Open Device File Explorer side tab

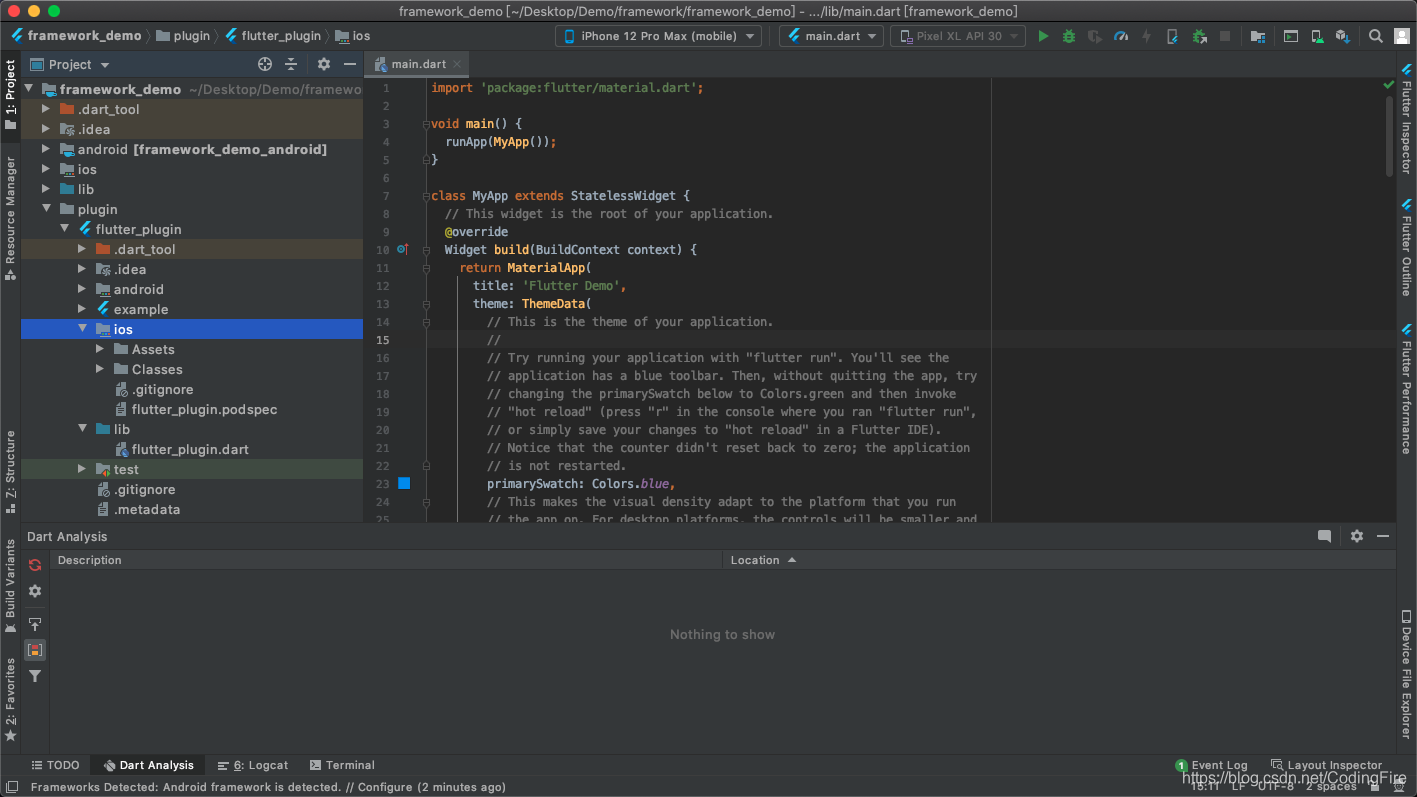(x=1406, y=675)
